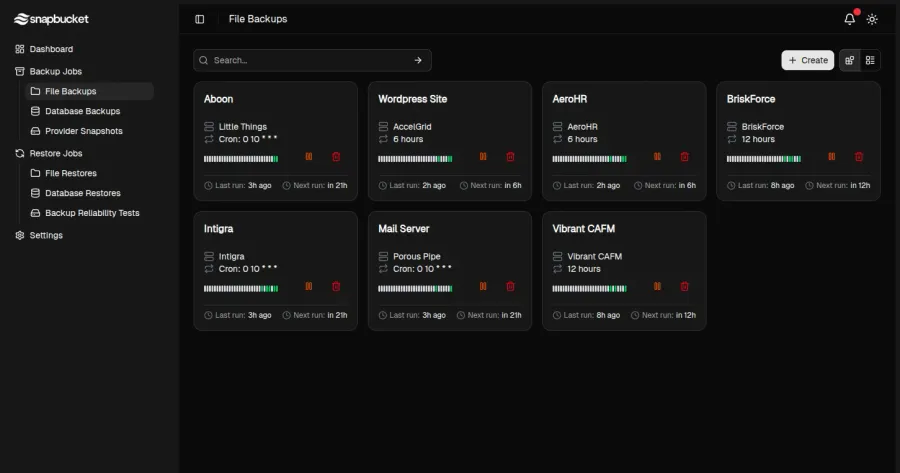The height and width of the screenshot is (473, 900).
Task: Delete the Mail Server backup job
Action: pyautogui.click(x=510, y=286)
